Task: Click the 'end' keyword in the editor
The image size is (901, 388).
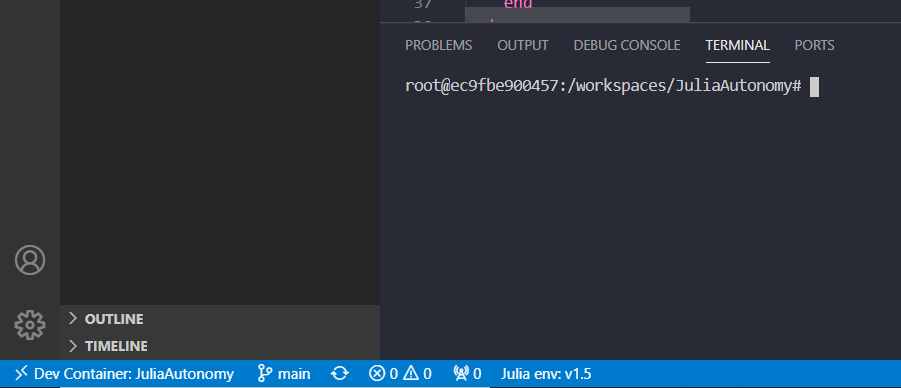Action: pyautogui.click(x=518, y=5)
